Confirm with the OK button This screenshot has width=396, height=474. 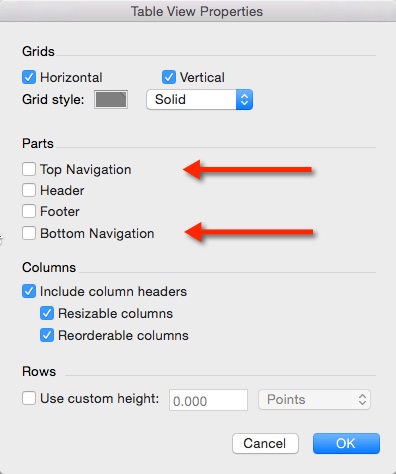tap(346, 443)
